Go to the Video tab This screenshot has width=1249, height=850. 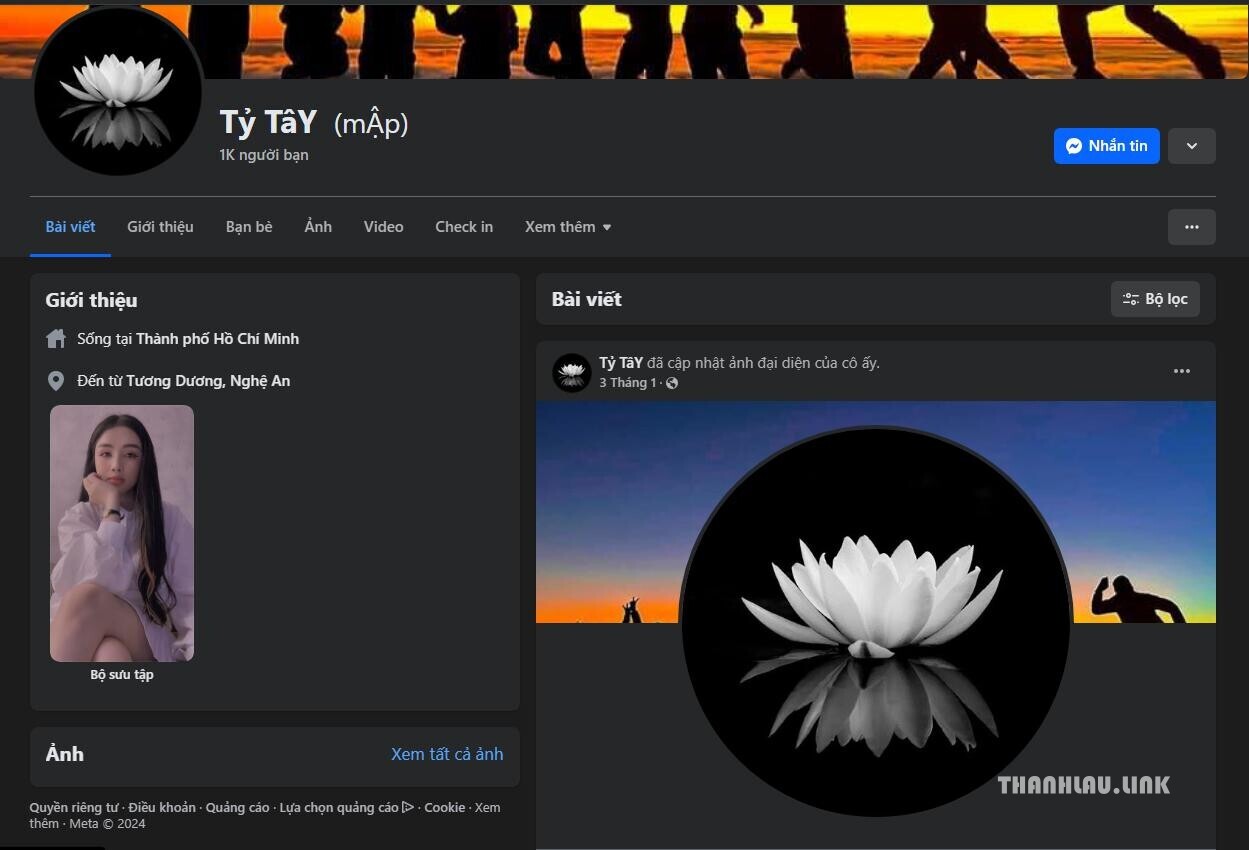383,227
